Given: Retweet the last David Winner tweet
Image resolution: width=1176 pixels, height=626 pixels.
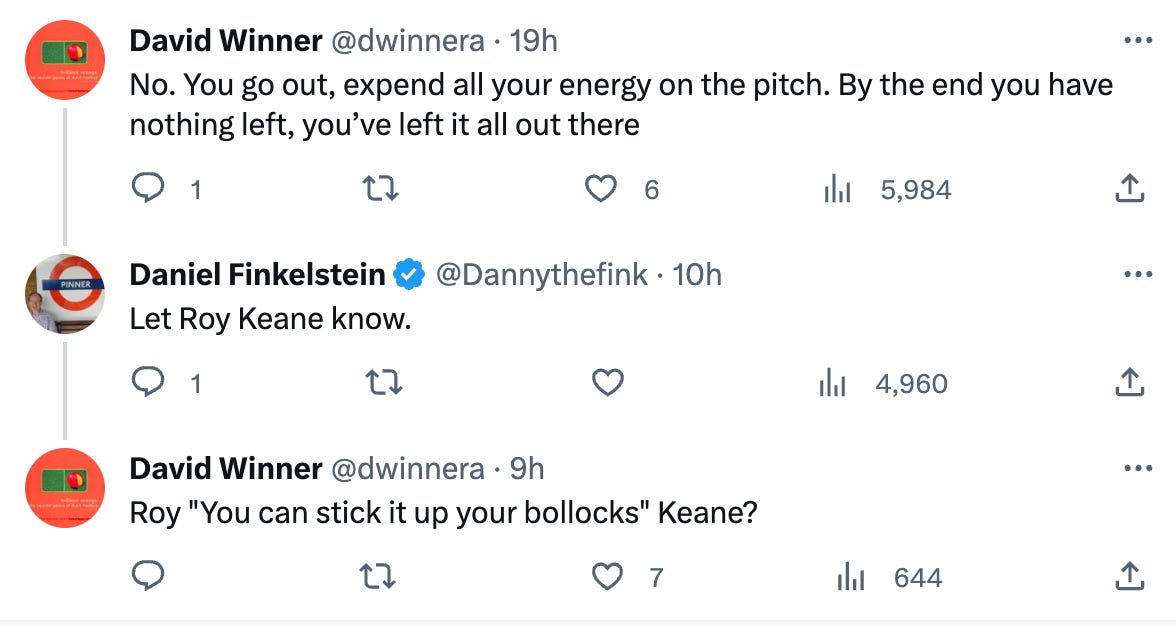Looking at the screenshot, I should 376,577.
